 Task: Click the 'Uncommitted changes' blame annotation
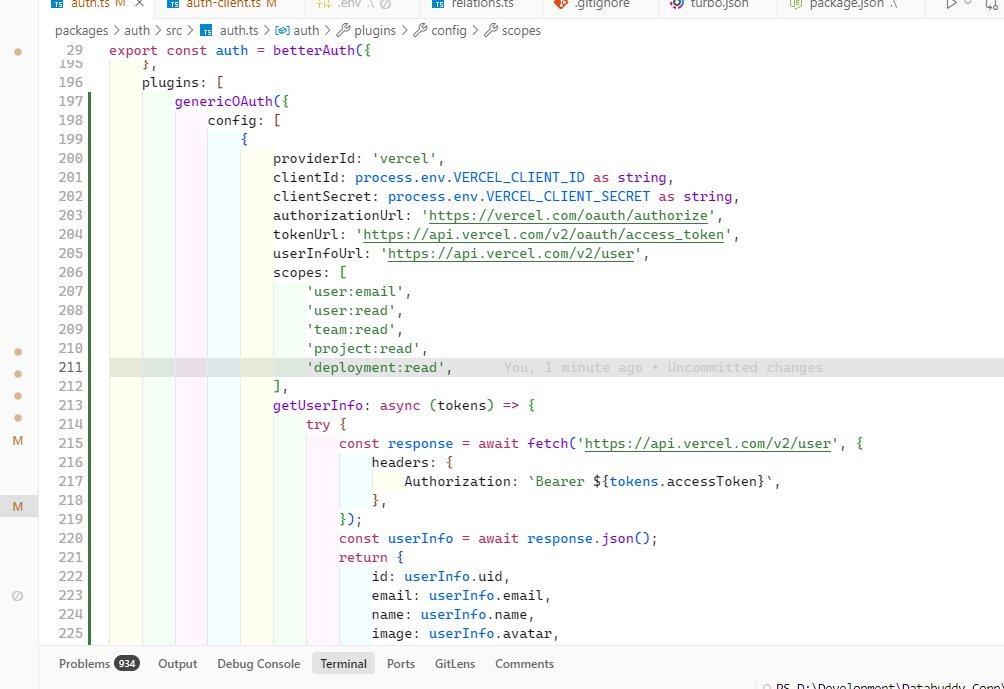click(x=744, y=368)
